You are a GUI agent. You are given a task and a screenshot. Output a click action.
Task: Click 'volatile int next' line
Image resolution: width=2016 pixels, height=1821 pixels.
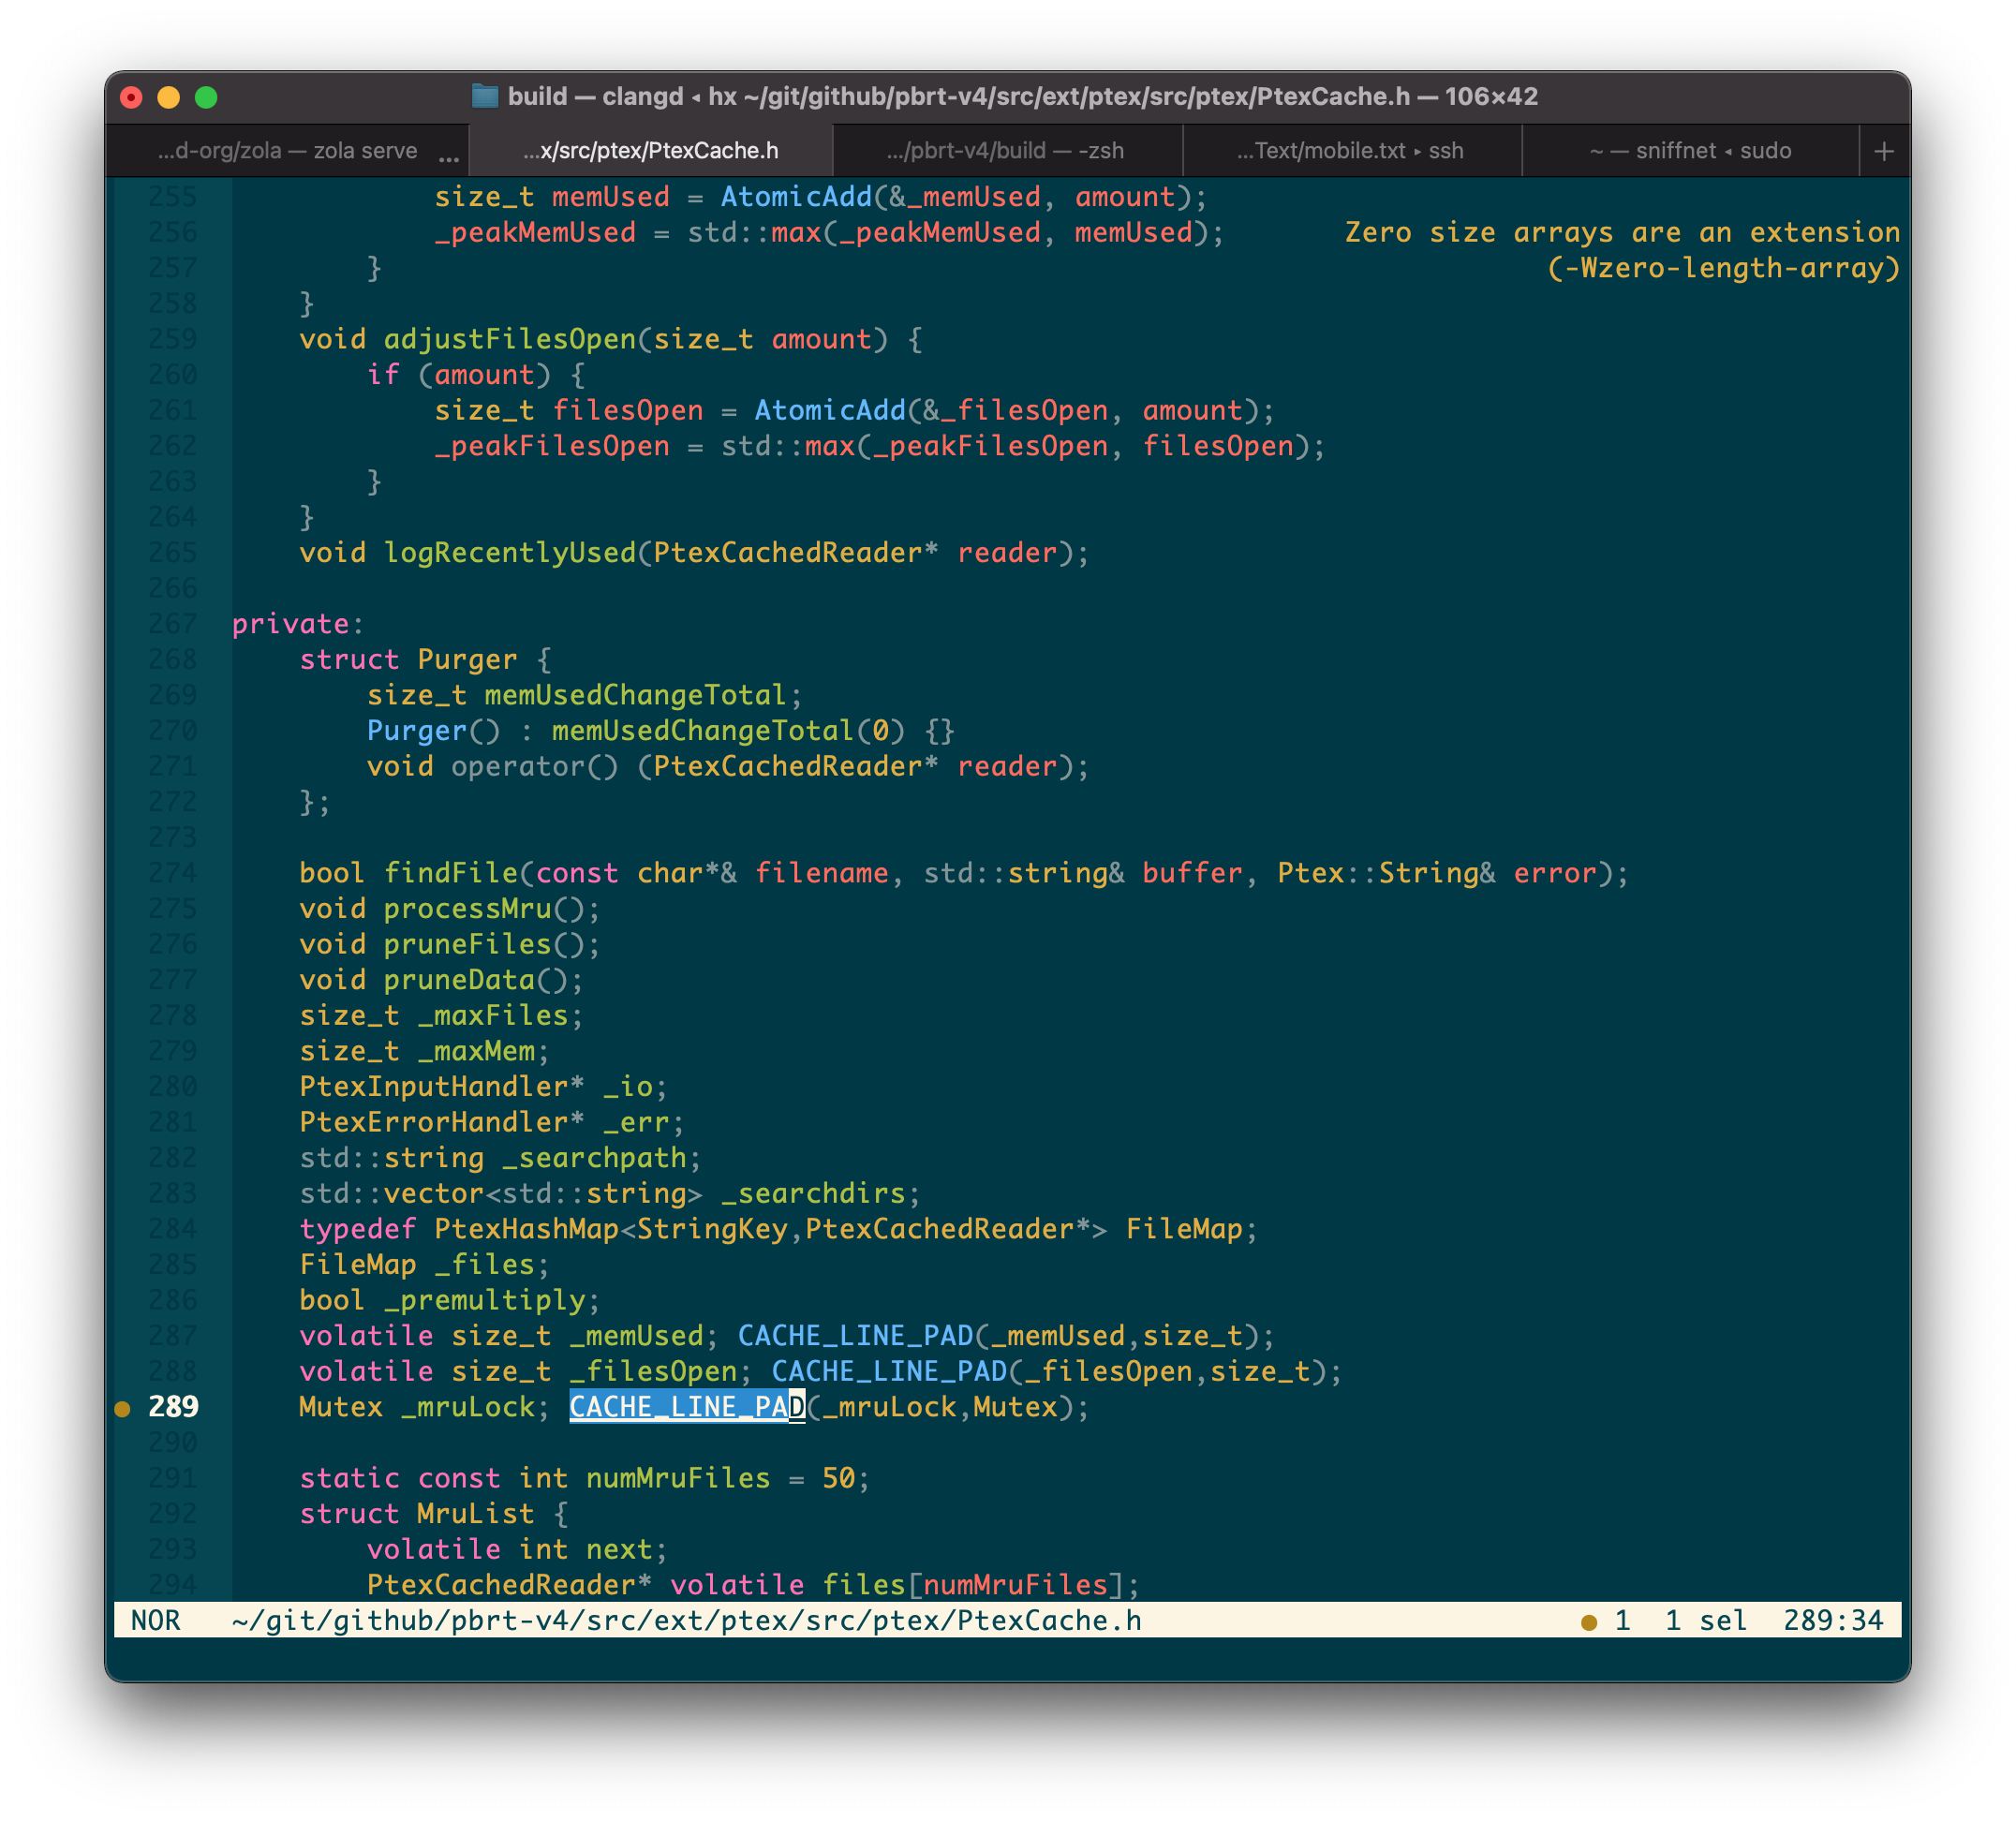pos(516,1549)
